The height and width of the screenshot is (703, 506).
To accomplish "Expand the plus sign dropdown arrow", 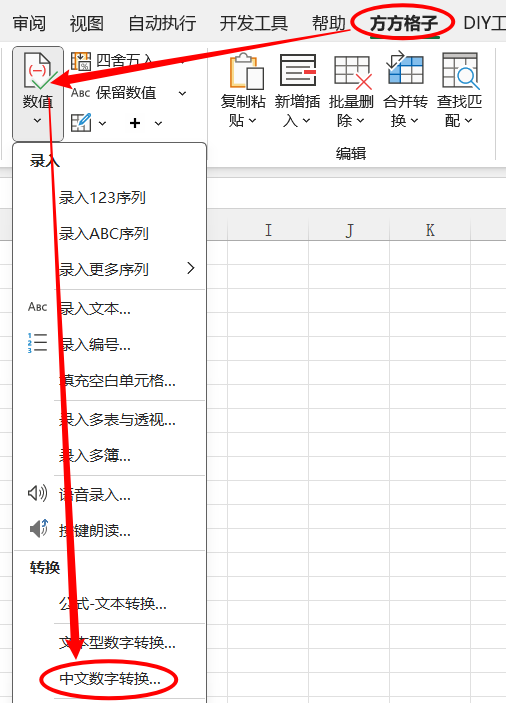I will pyautogui.click(x=158, y=123).
